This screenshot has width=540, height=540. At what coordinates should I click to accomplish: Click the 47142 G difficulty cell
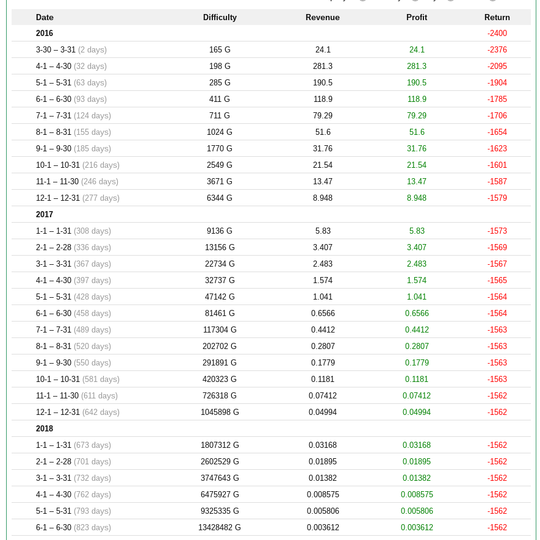(220, 297)
